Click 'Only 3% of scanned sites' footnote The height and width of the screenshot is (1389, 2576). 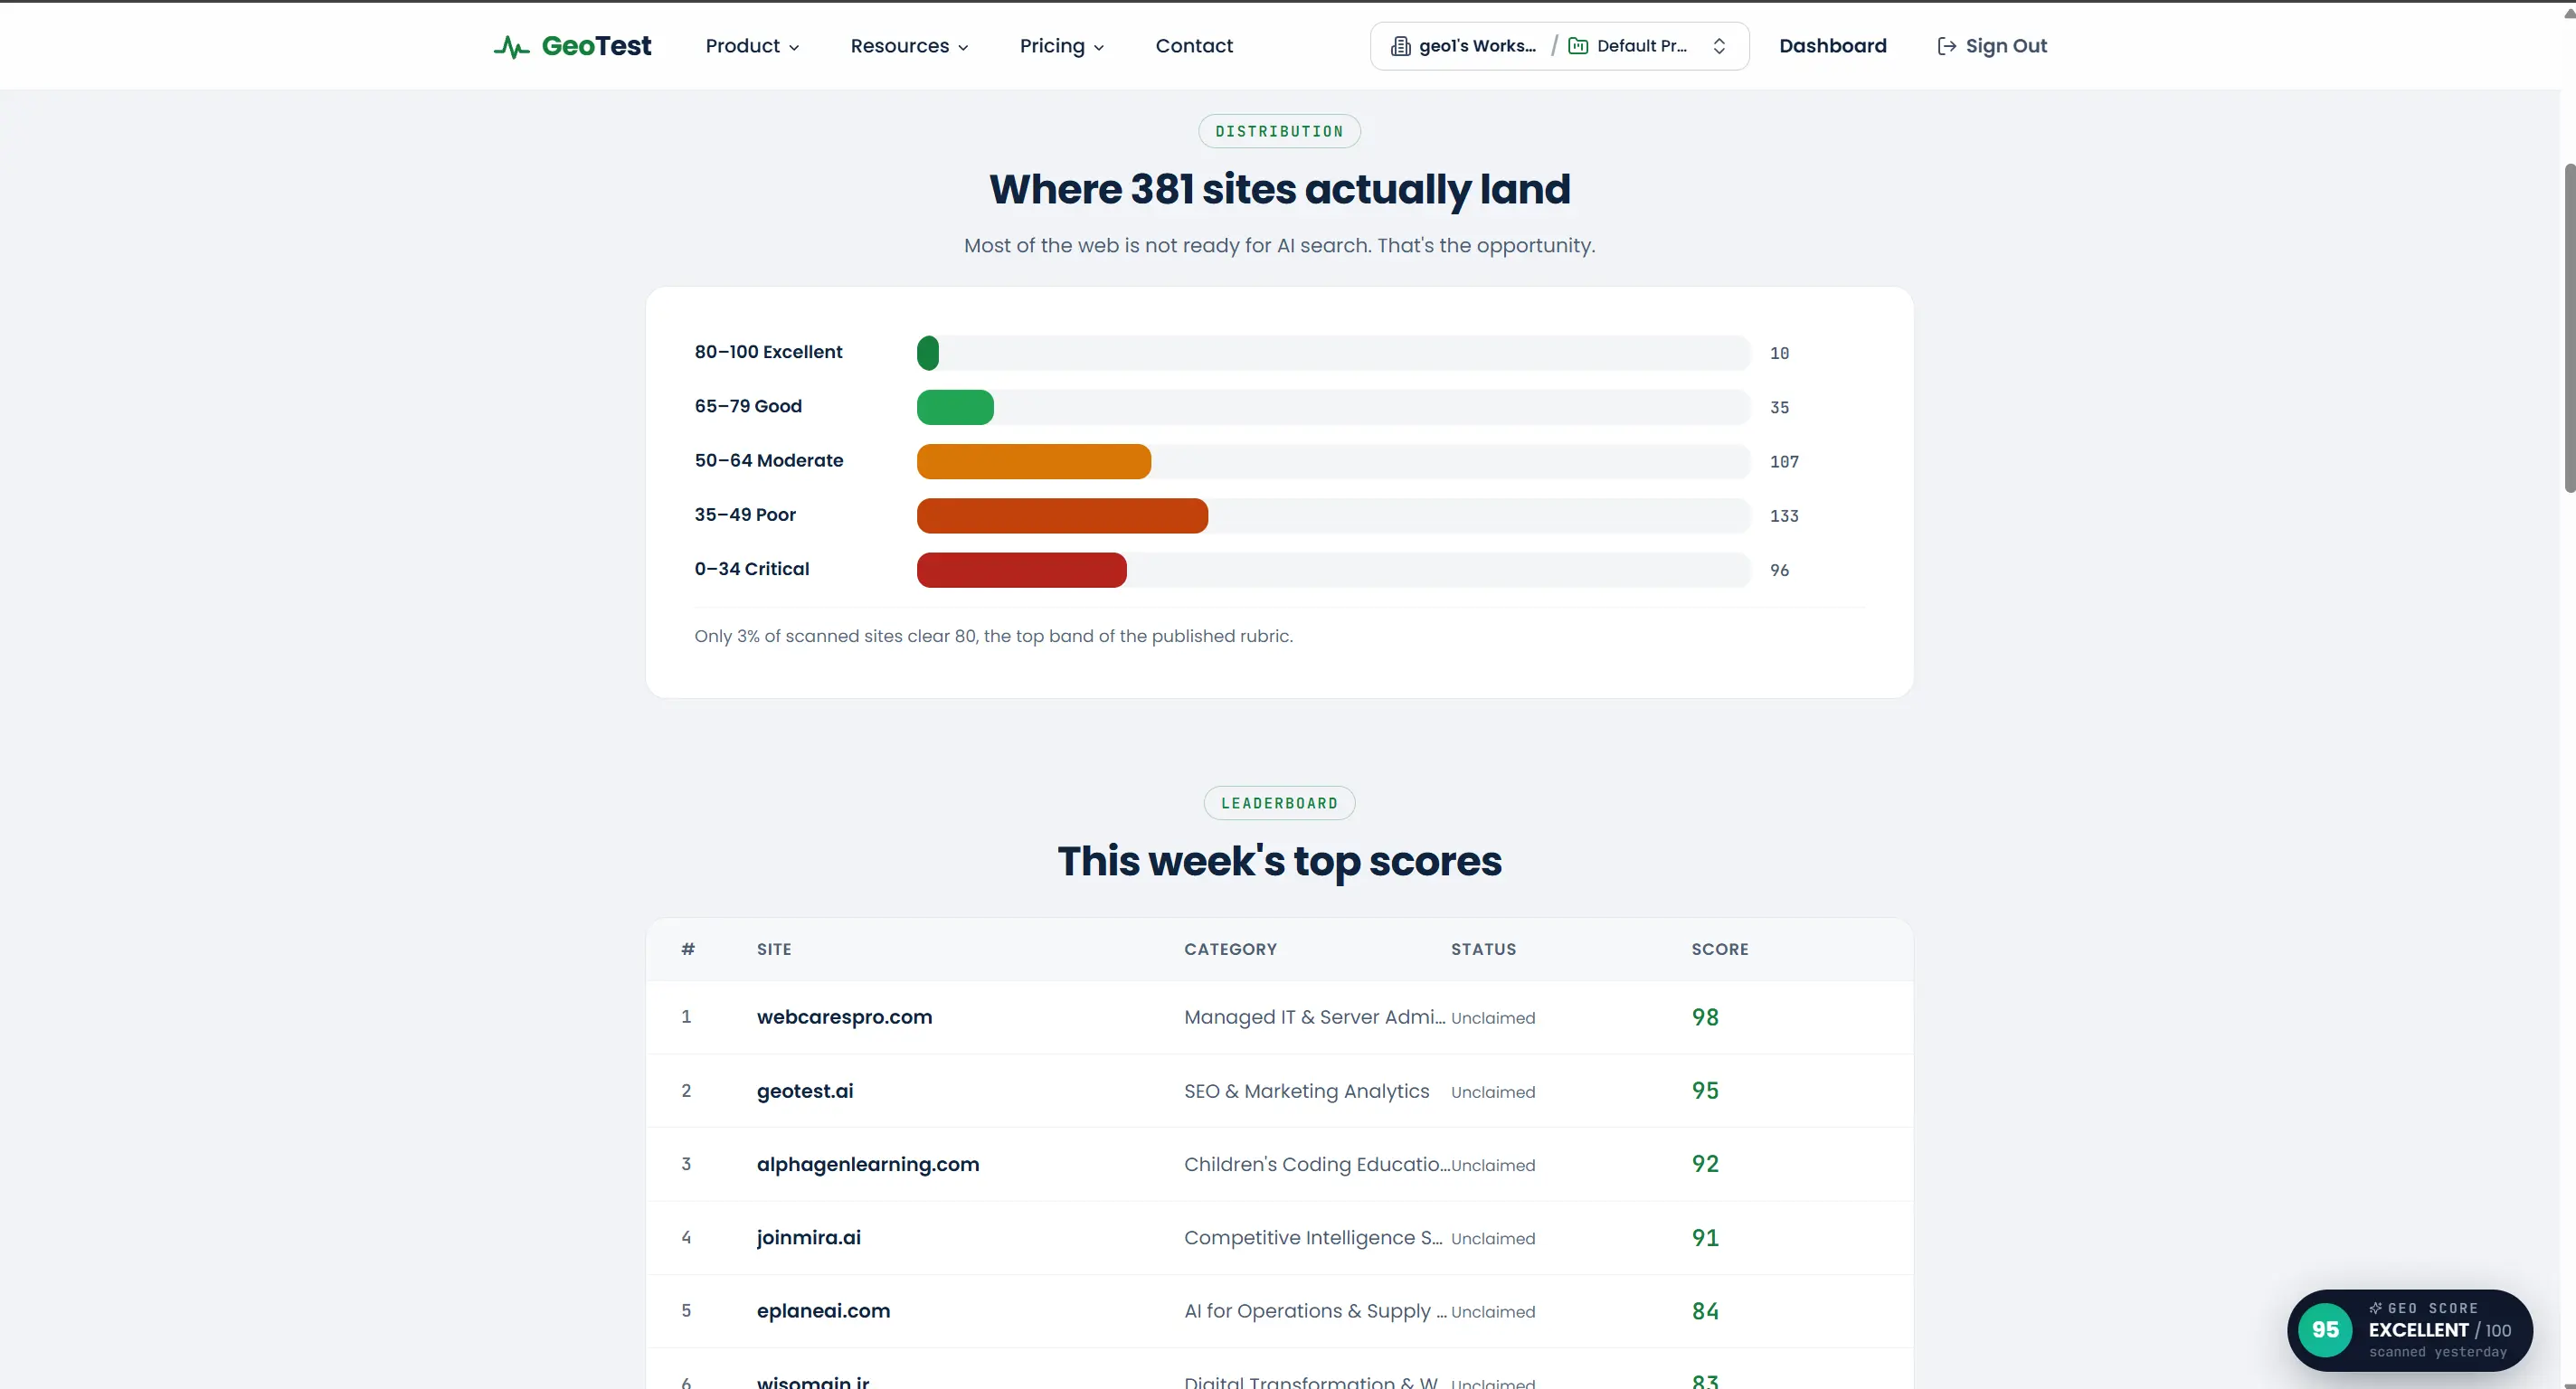(x=993, y=636)
